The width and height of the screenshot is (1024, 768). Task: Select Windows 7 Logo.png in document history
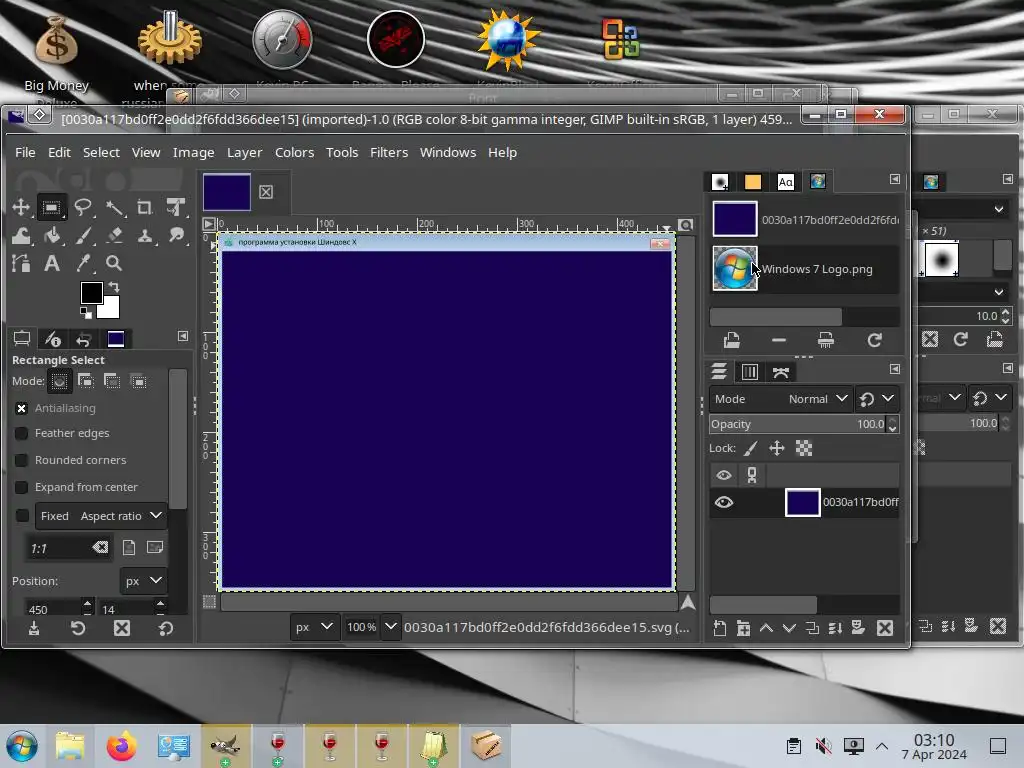[805, 269]
